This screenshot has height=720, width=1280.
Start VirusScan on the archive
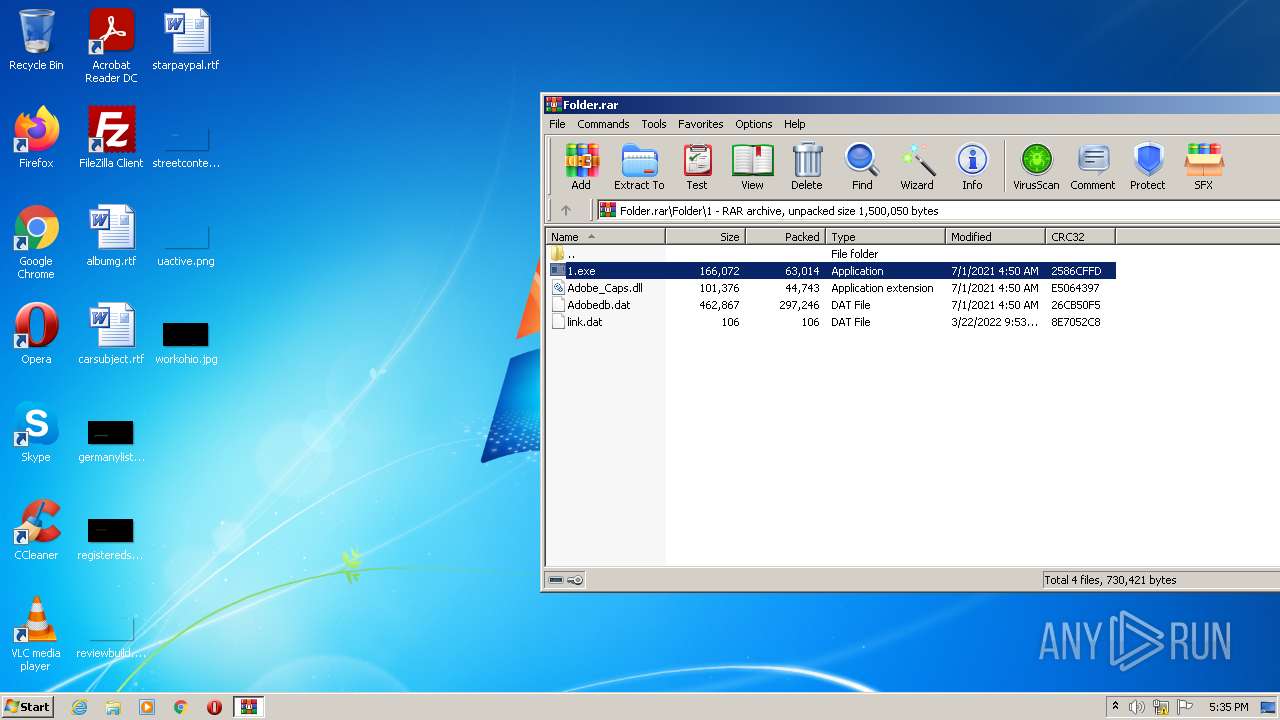1036,166
